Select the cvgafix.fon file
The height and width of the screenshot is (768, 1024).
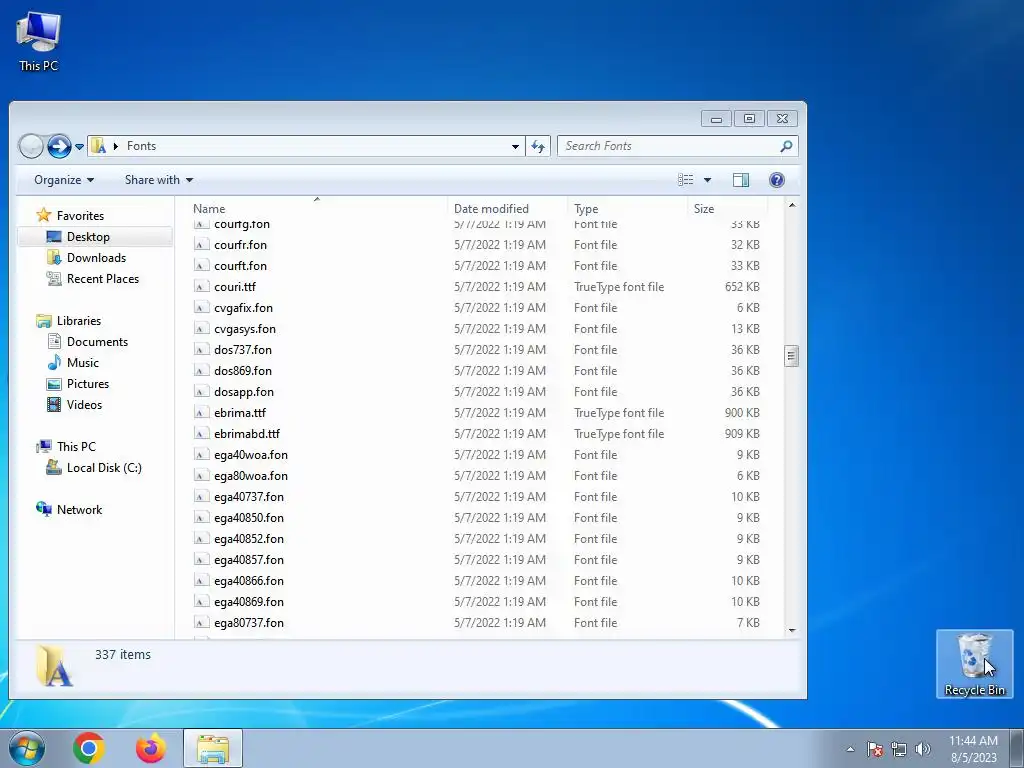coord(244,308)
